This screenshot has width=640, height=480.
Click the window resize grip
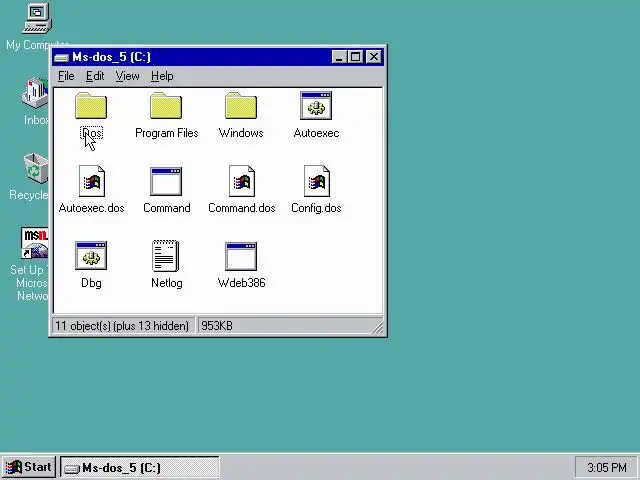(x=378, y=328)
